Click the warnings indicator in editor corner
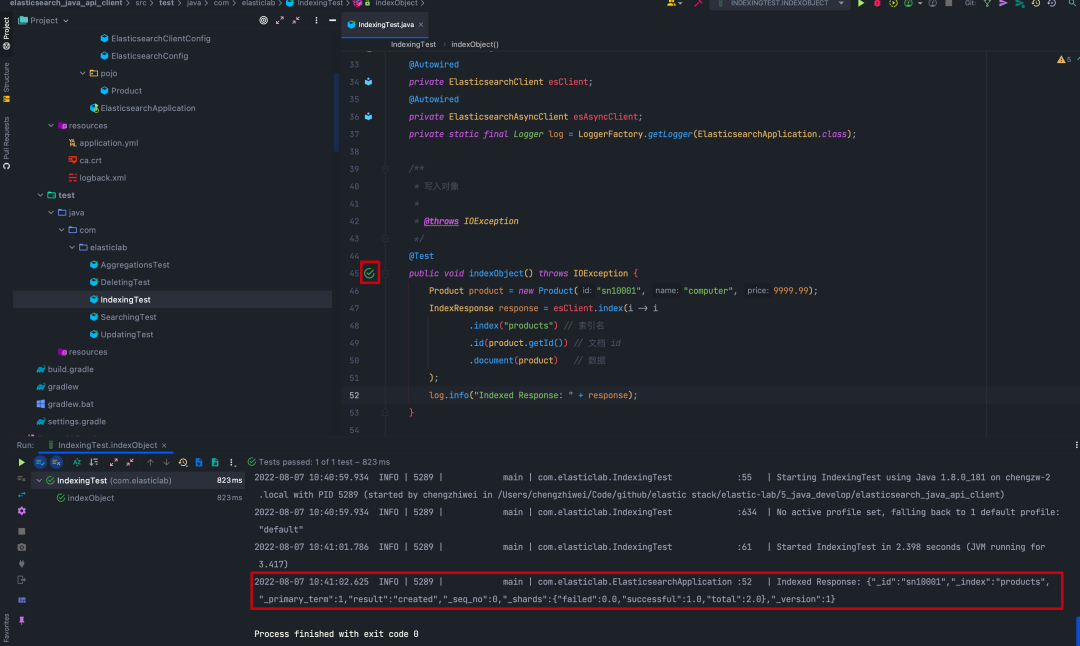1080x646 pixels. coord(1064,60)
